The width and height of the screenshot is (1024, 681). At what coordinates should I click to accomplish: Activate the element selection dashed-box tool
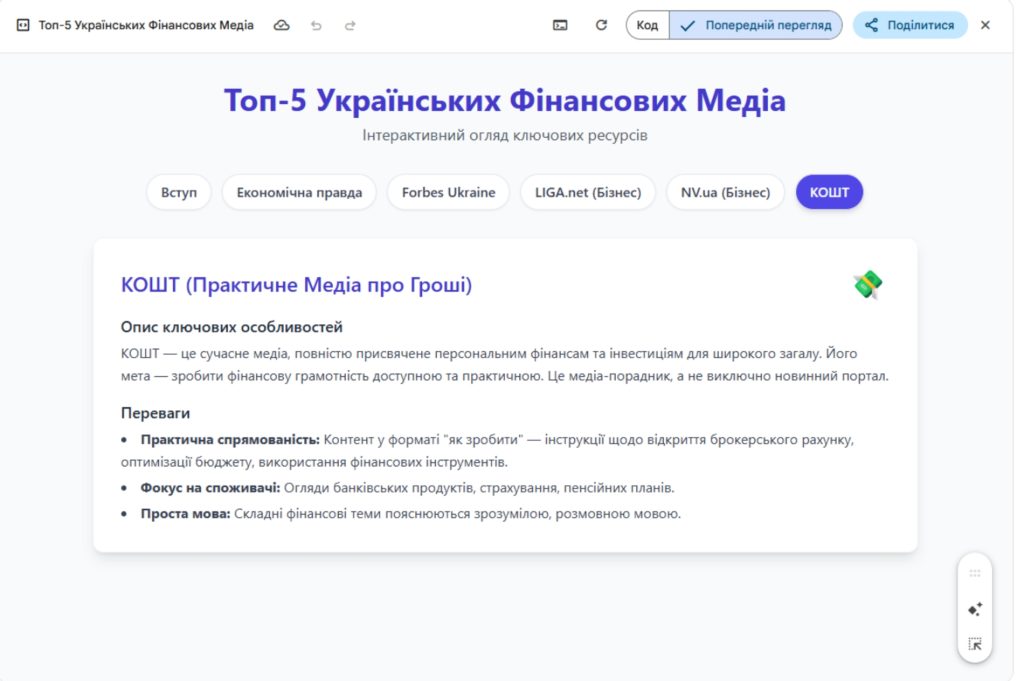pyautogui.click(x=974, y=644)
